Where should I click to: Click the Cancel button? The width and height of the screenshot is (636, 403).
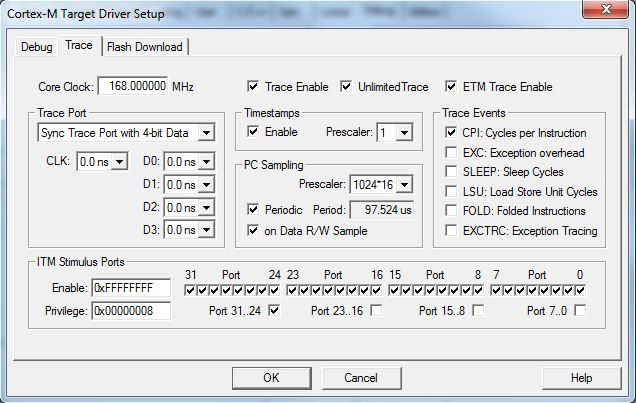[361, 378]
